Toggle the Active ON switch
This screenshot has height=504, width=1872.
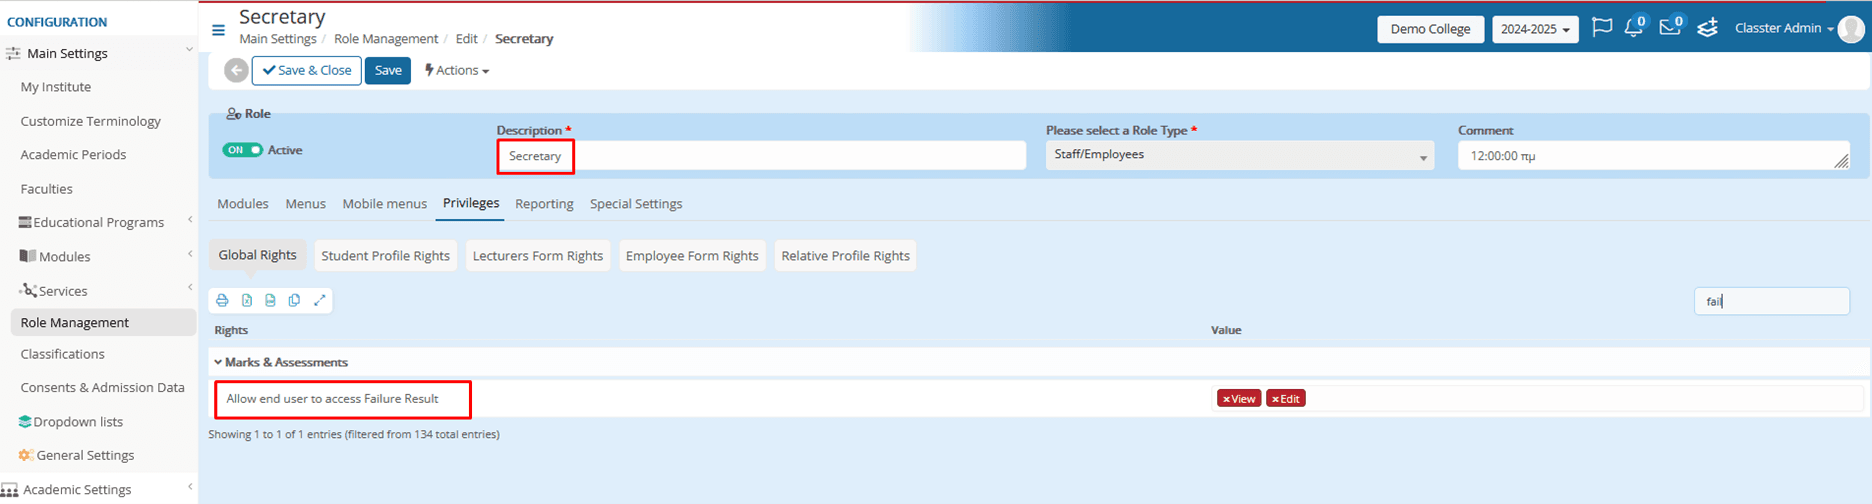(242, 150)
